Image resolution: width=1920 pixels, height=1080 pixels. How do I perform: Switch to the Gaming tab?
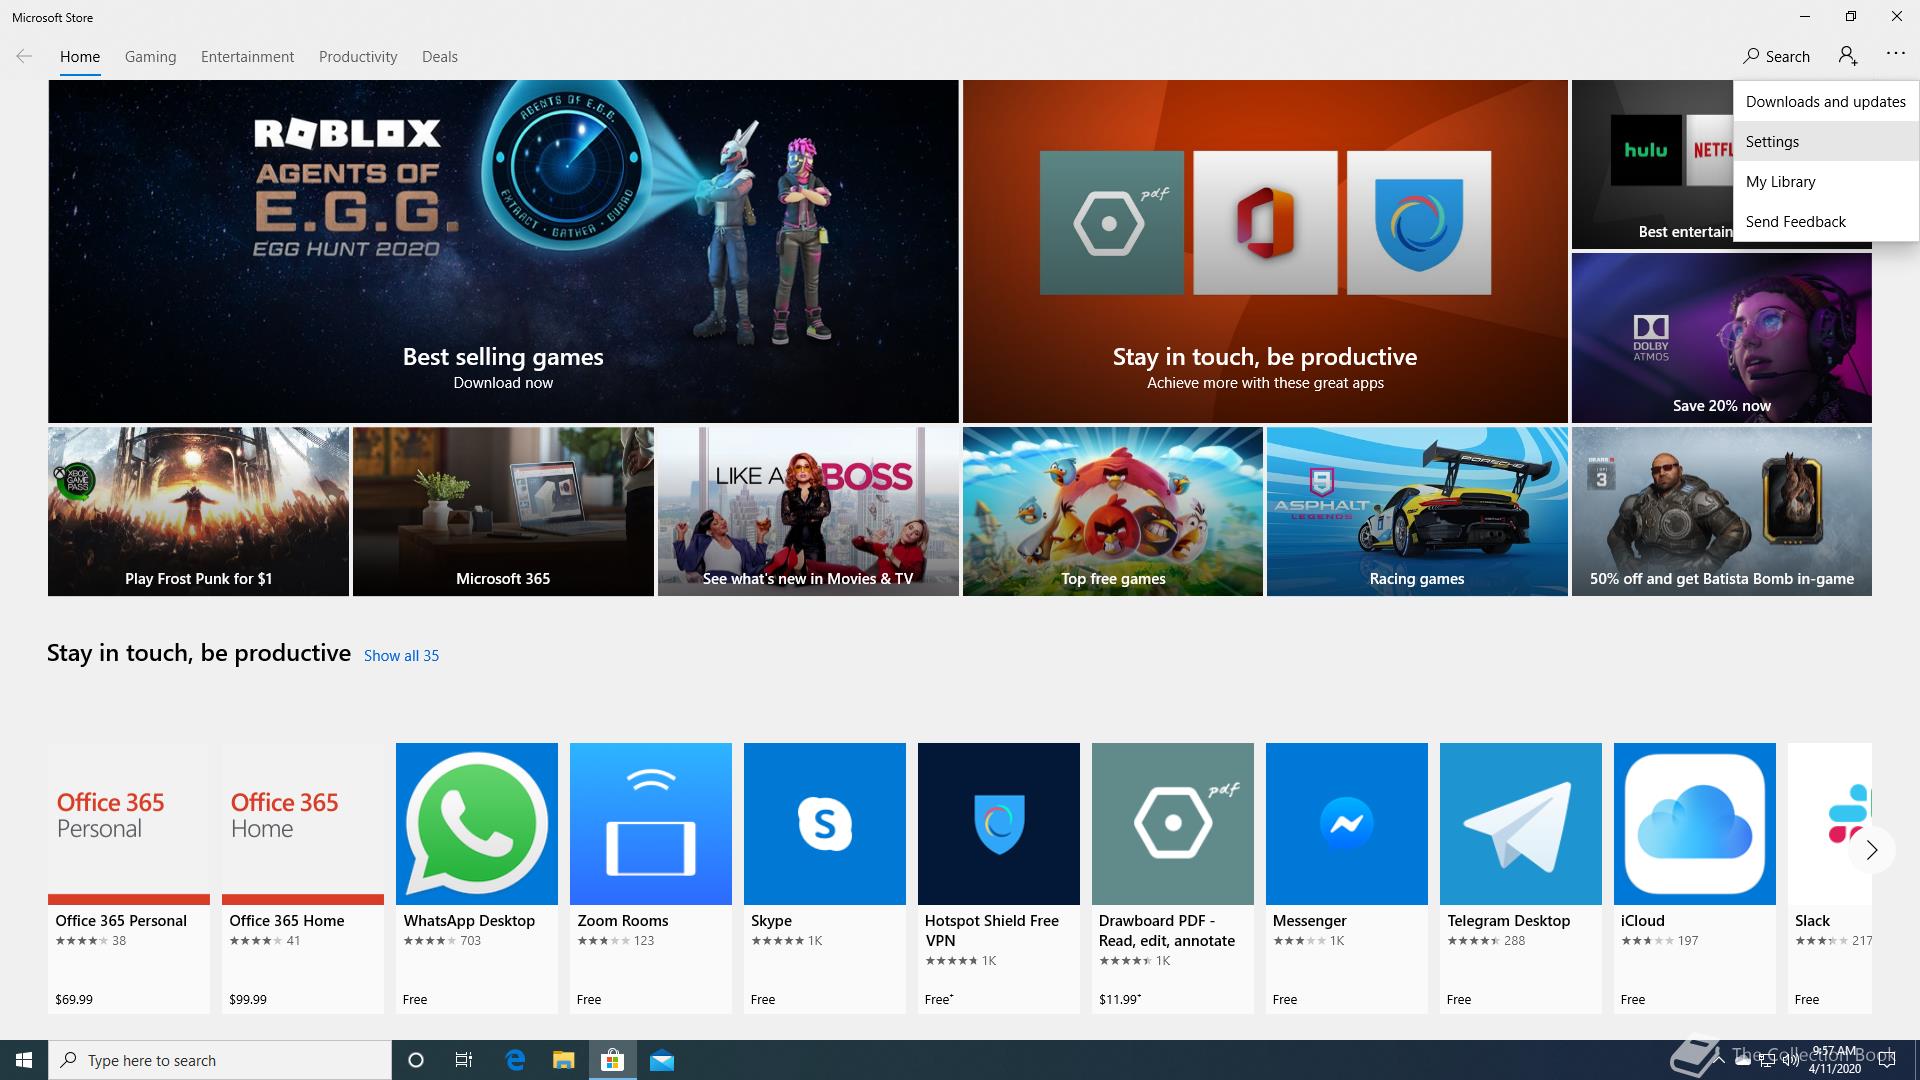coord(150,56)
